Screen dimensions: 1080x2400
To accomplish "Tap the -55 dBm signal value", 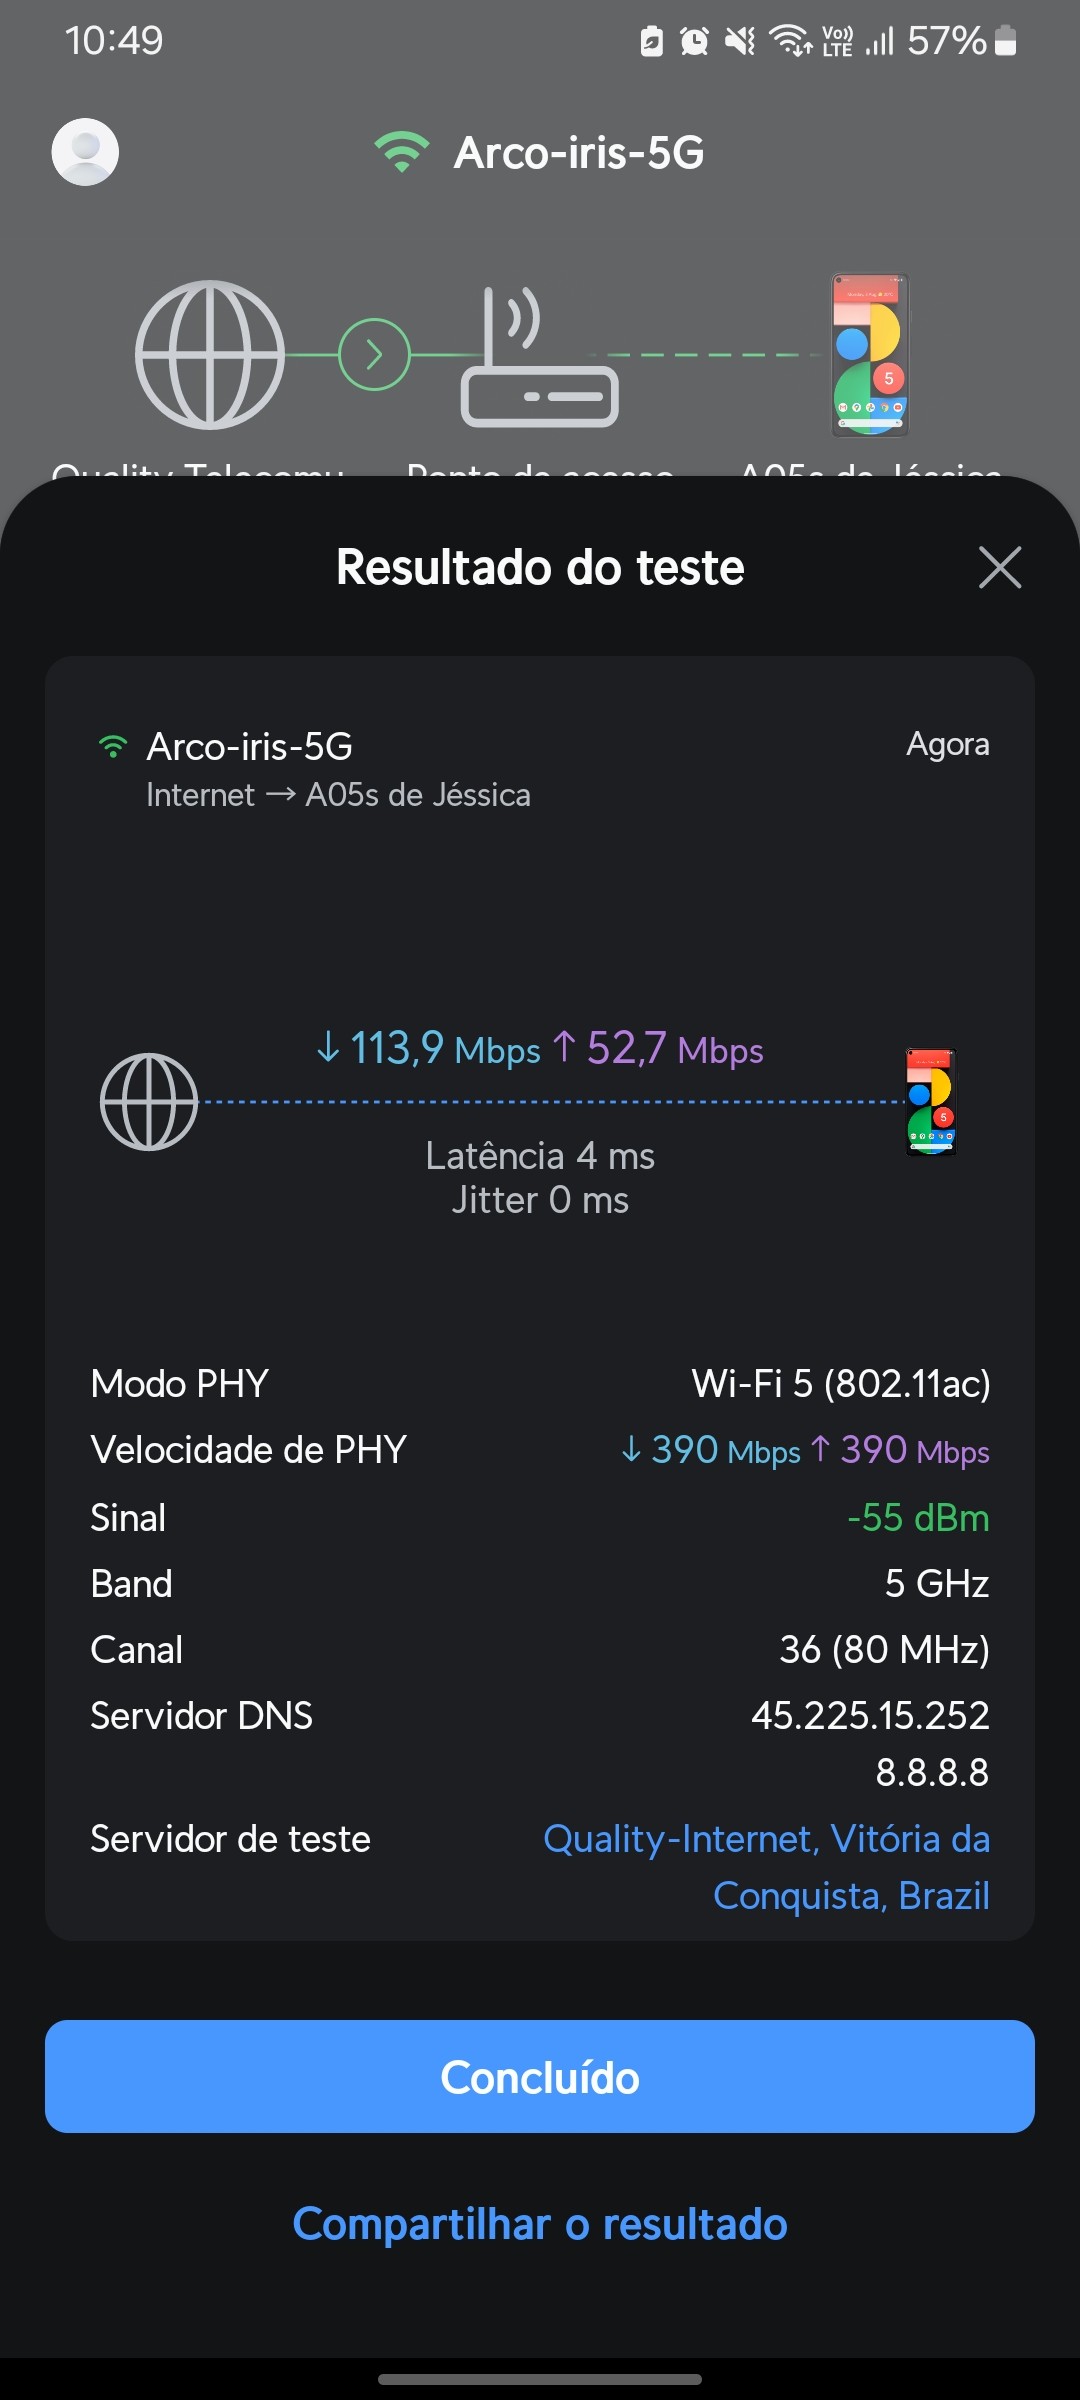I will 918,1517.
